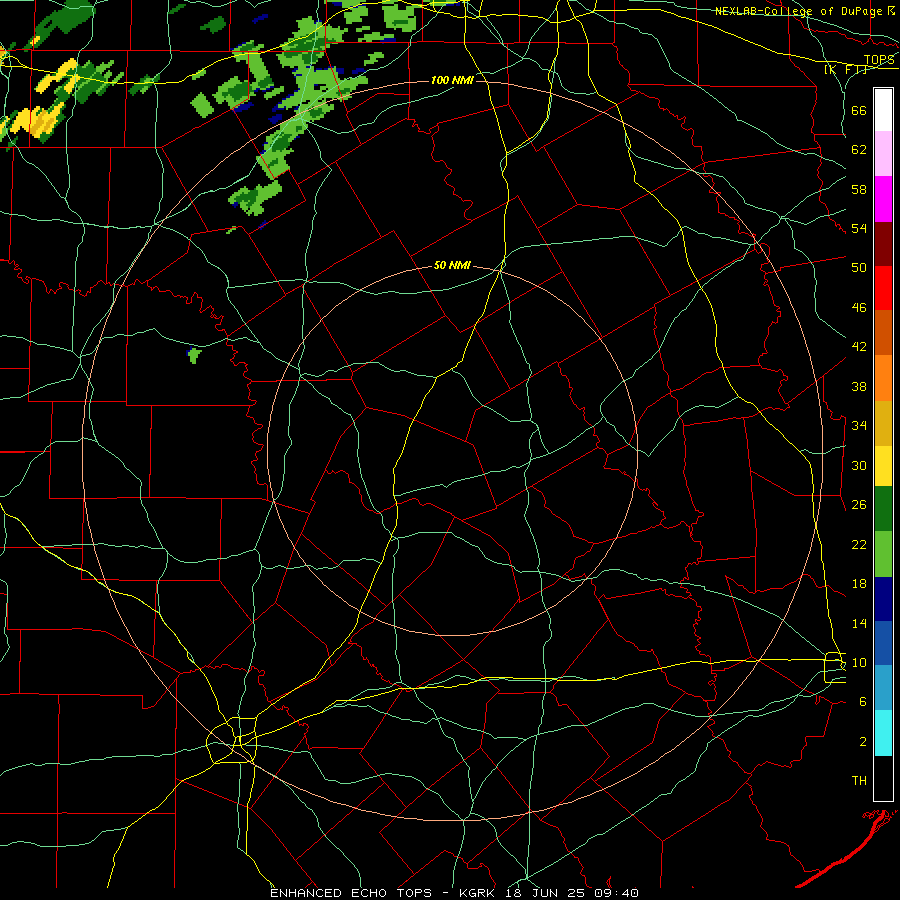The height and width of the screenshot is (900, 900).
Task: Click the '18' scale label on the legend
Action: (859, 584)
